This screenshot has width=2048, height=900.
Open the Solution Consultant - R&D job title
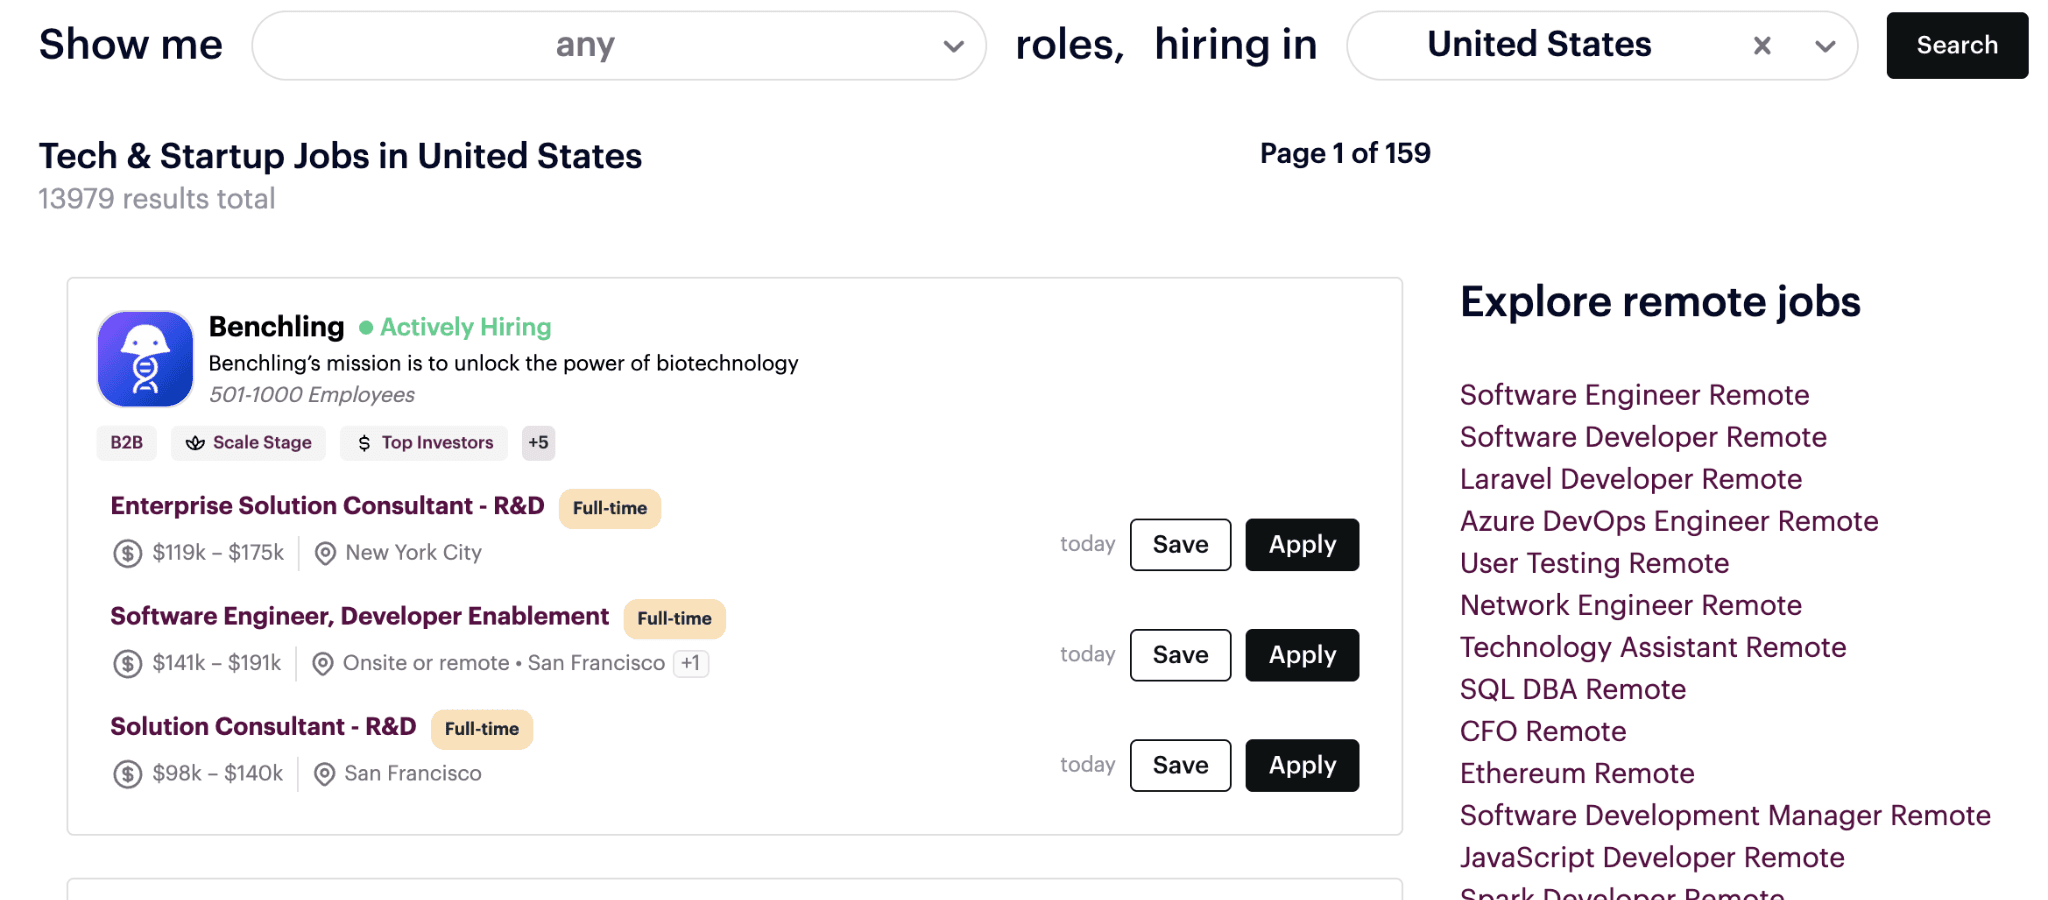263,727
